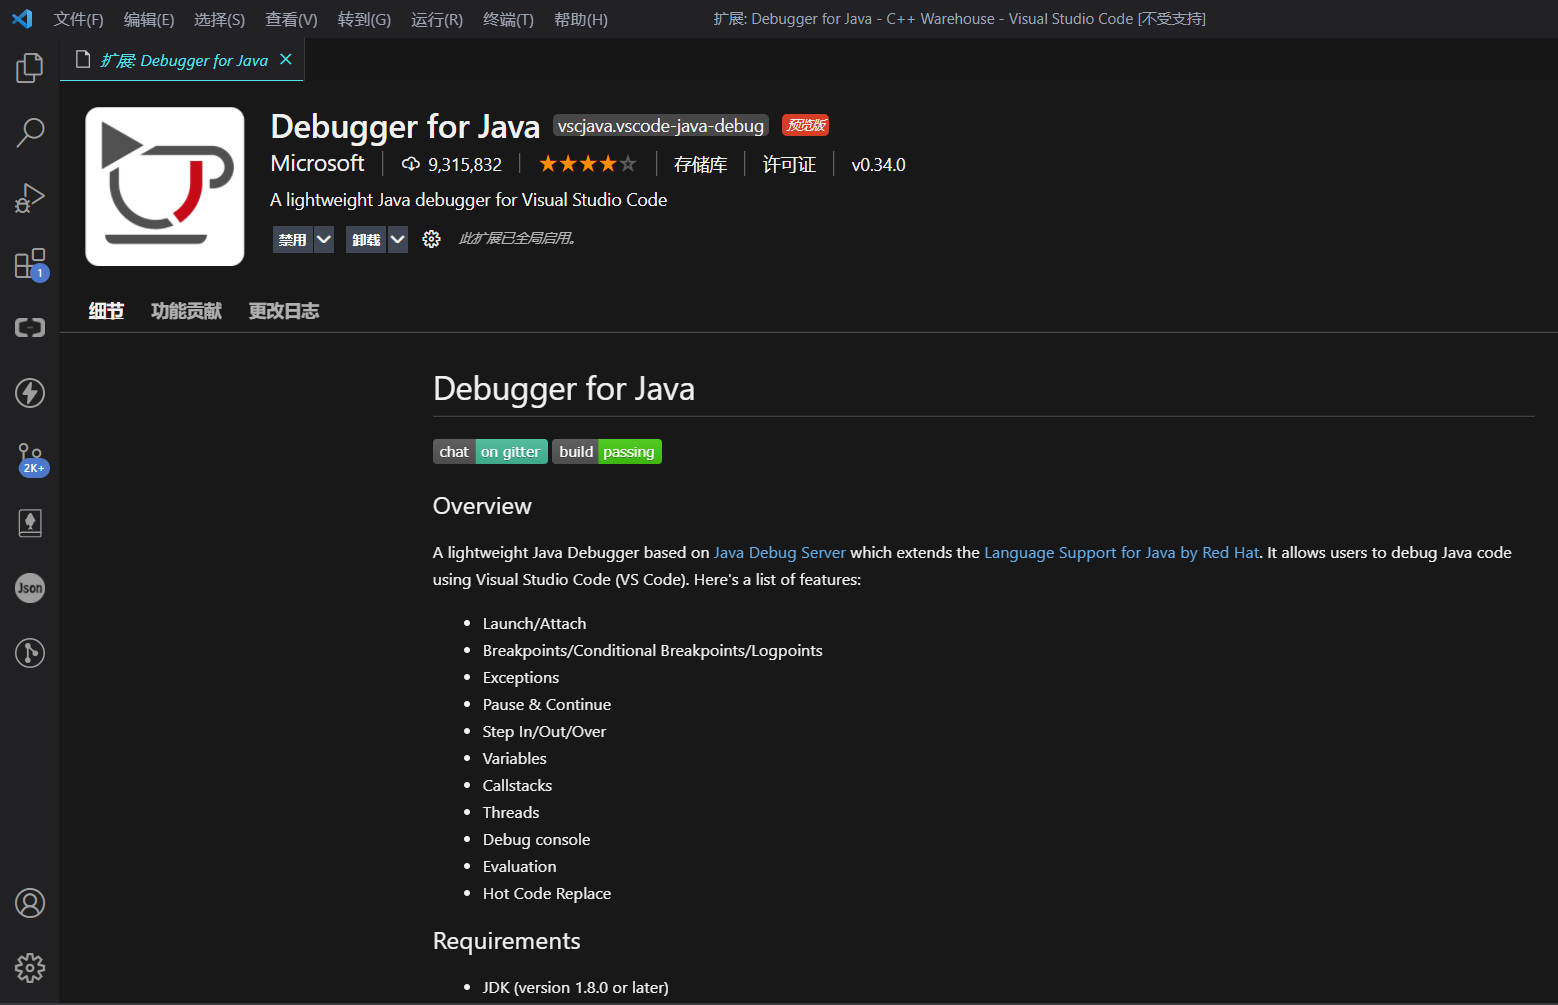Open the Json activity bar icon
This screenshot has height=1005, width=1558.
[x=30, y=588]
